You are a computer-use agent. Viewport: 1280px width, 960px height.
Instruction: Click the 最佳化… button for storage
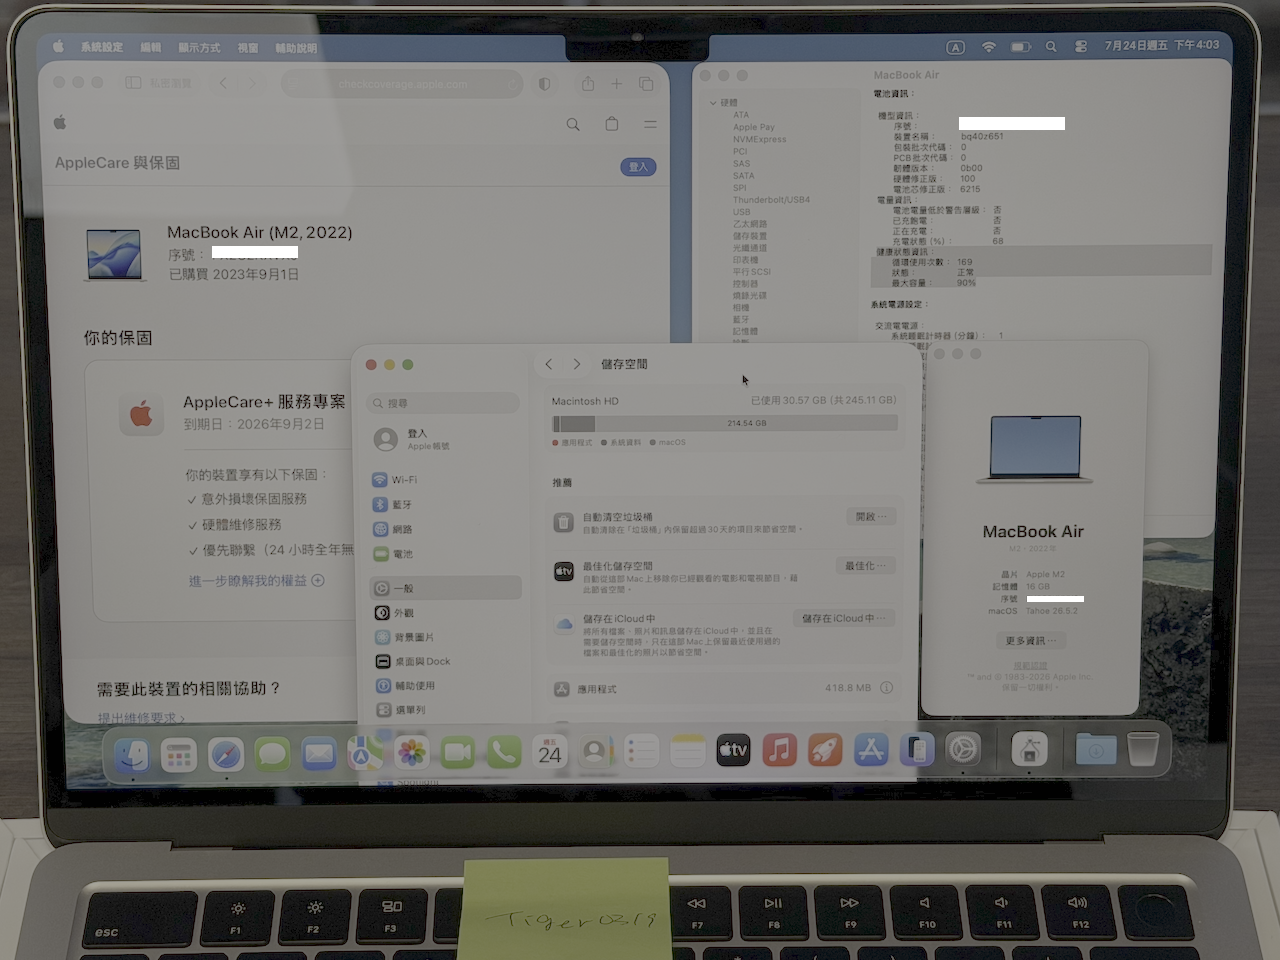coord(865,566)
